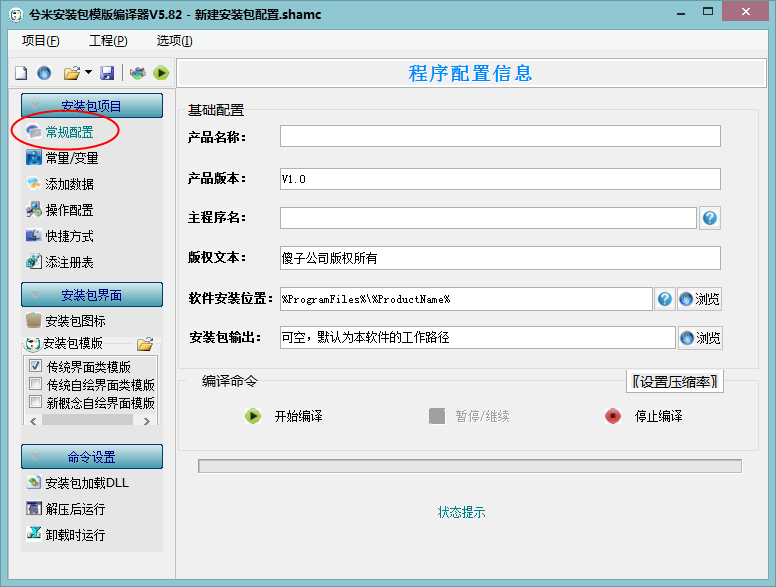Click help icon beside 软件安装位置 field

665,299
